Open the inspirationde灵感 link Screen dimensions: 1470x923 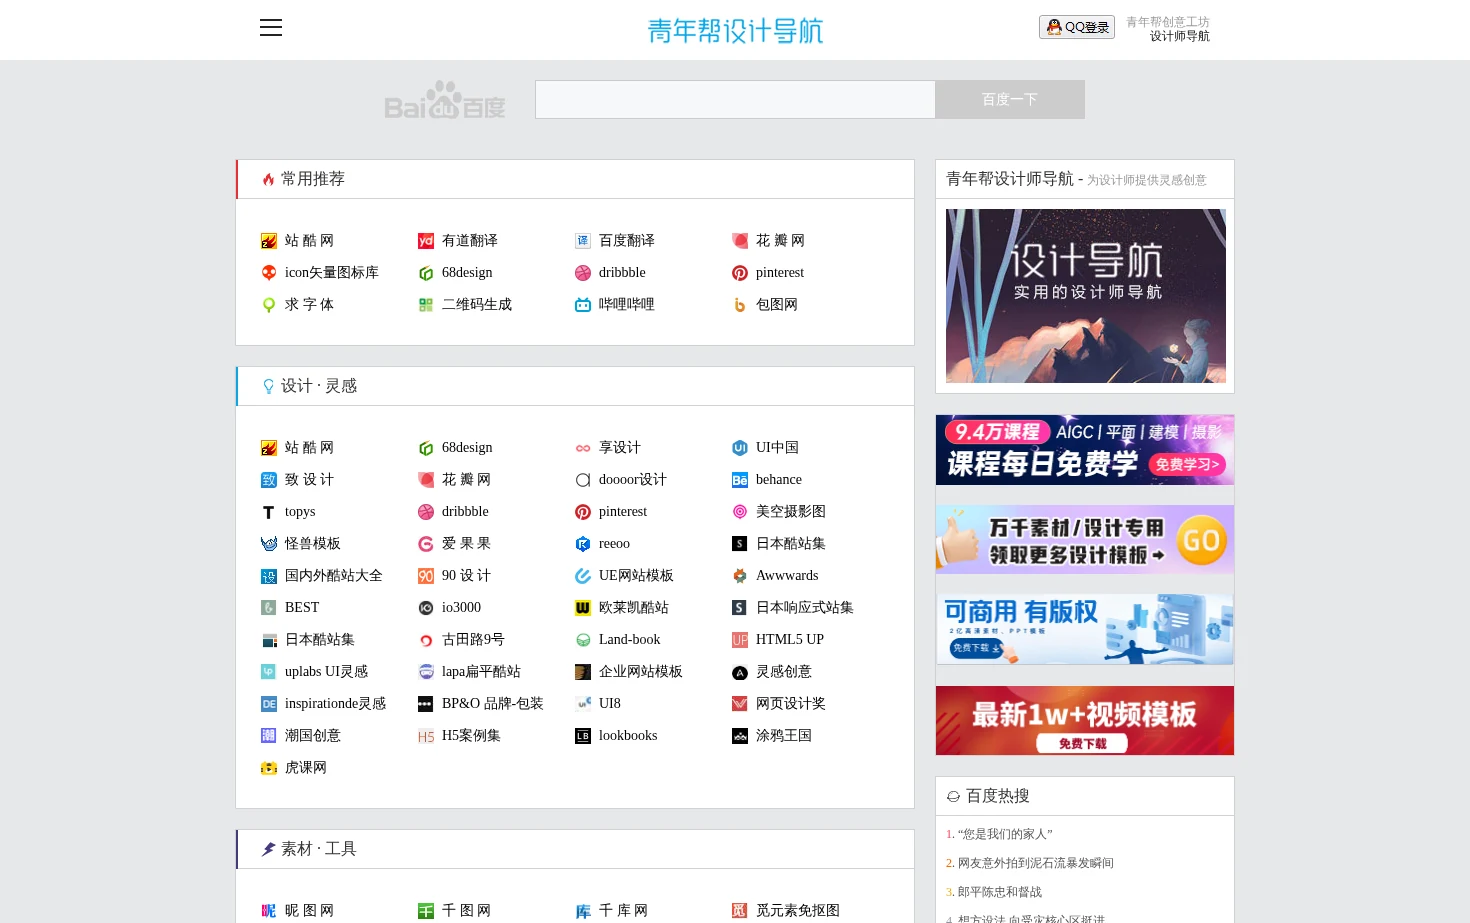[335, 704]
